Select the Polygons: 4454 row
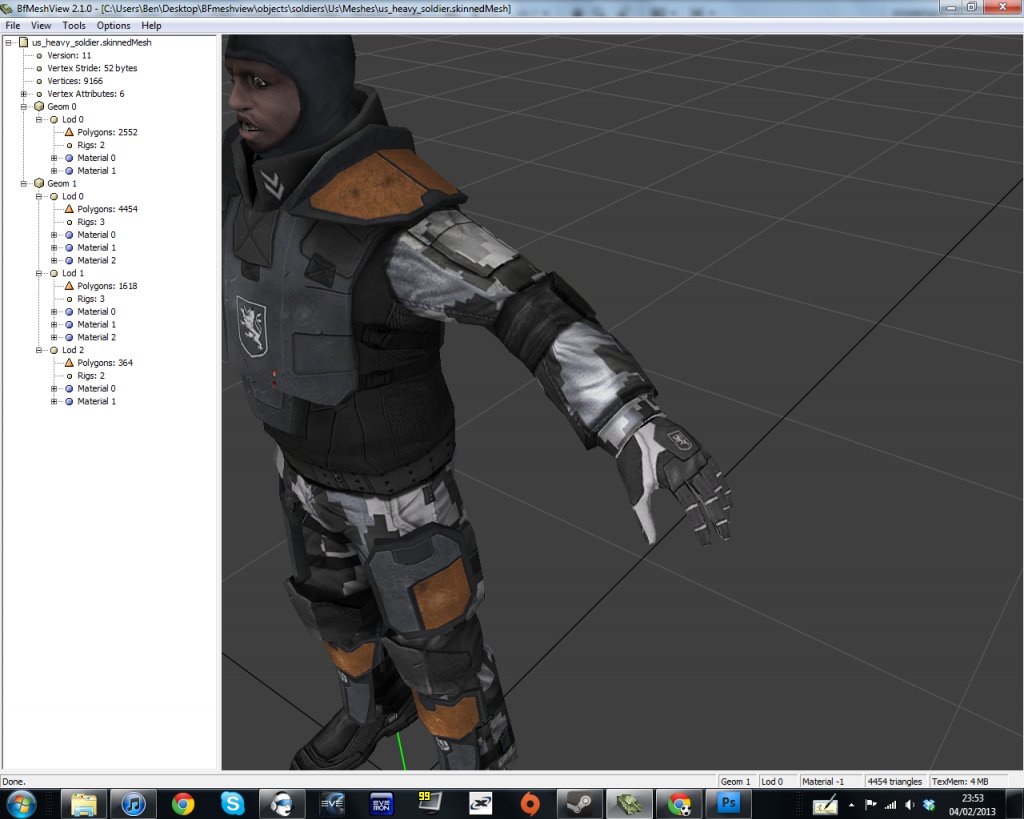This screenshot has width=1024, height=819. tap(107, 209)
